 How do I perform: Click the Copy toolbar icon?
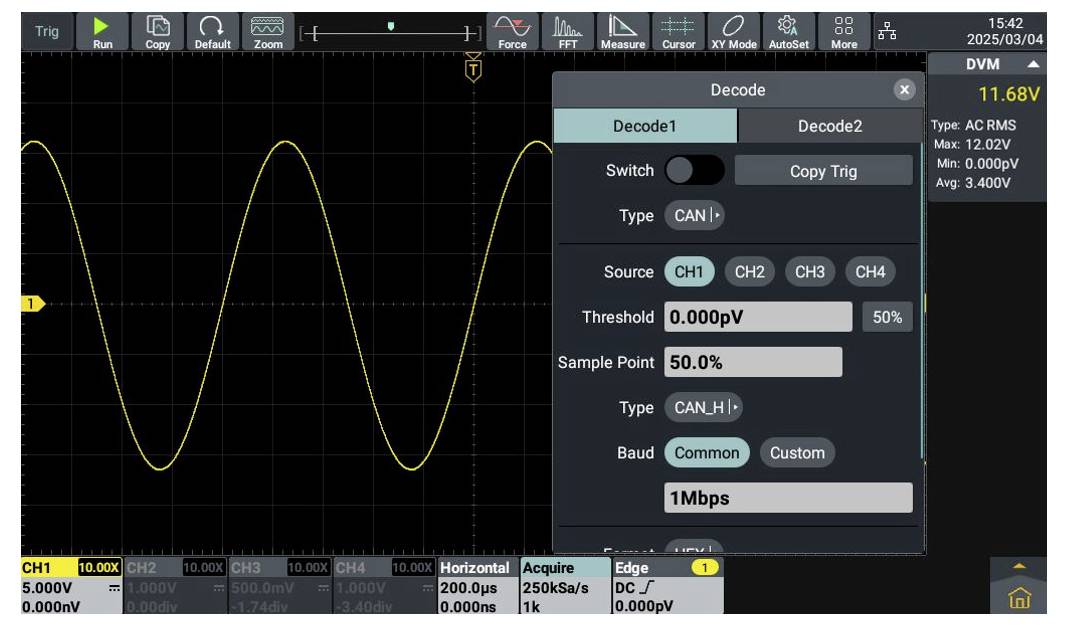(x=158, y=31)
